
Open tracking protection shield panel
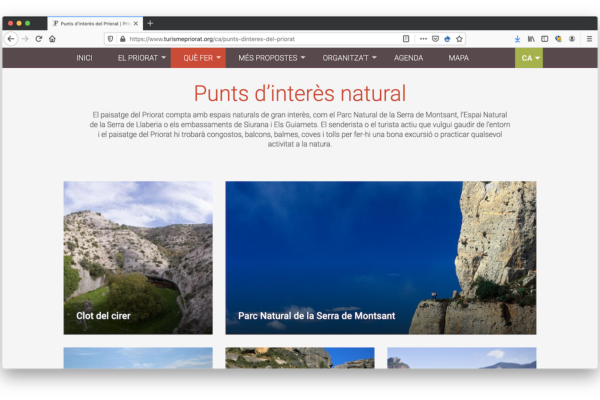110,39
